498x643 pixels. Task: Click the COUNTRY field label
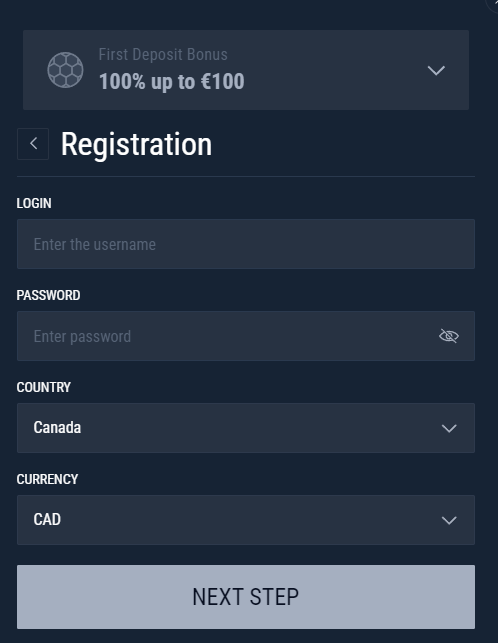[x=43, y=387]
